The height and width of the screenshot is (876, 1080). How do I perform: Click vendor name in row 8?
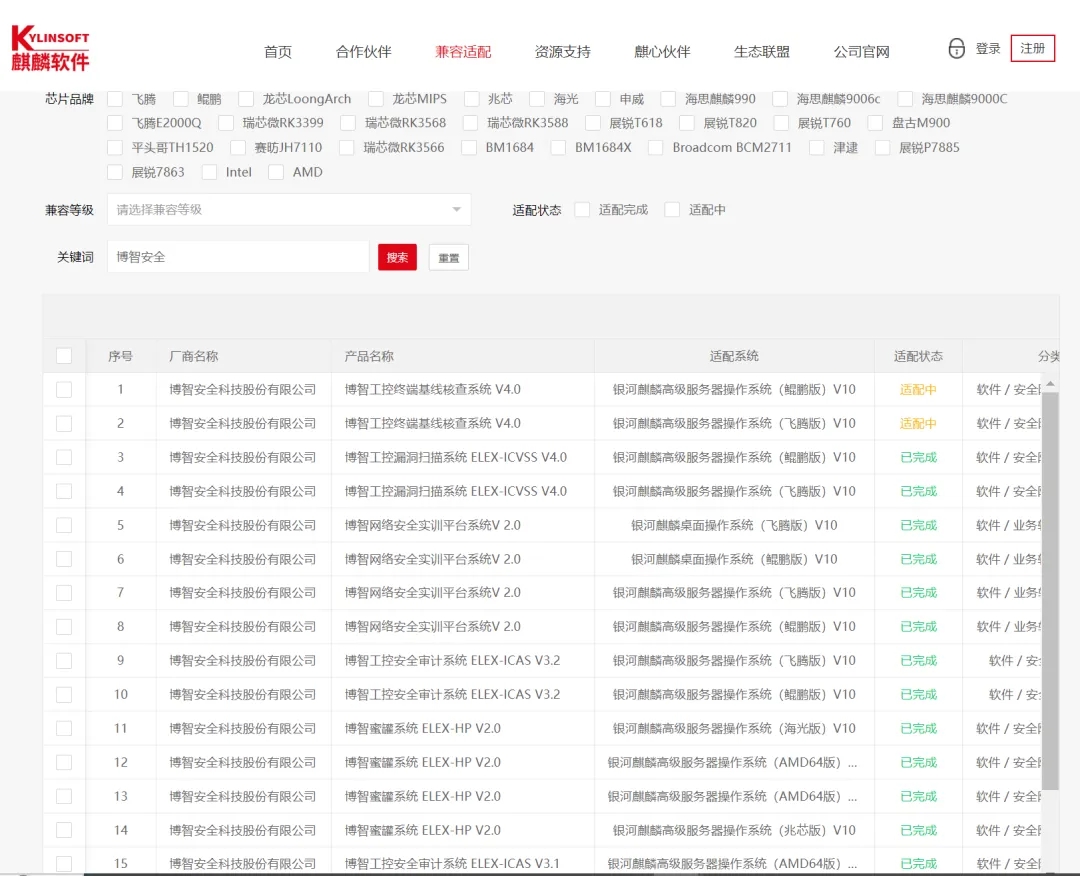click(x=242, y=627)
